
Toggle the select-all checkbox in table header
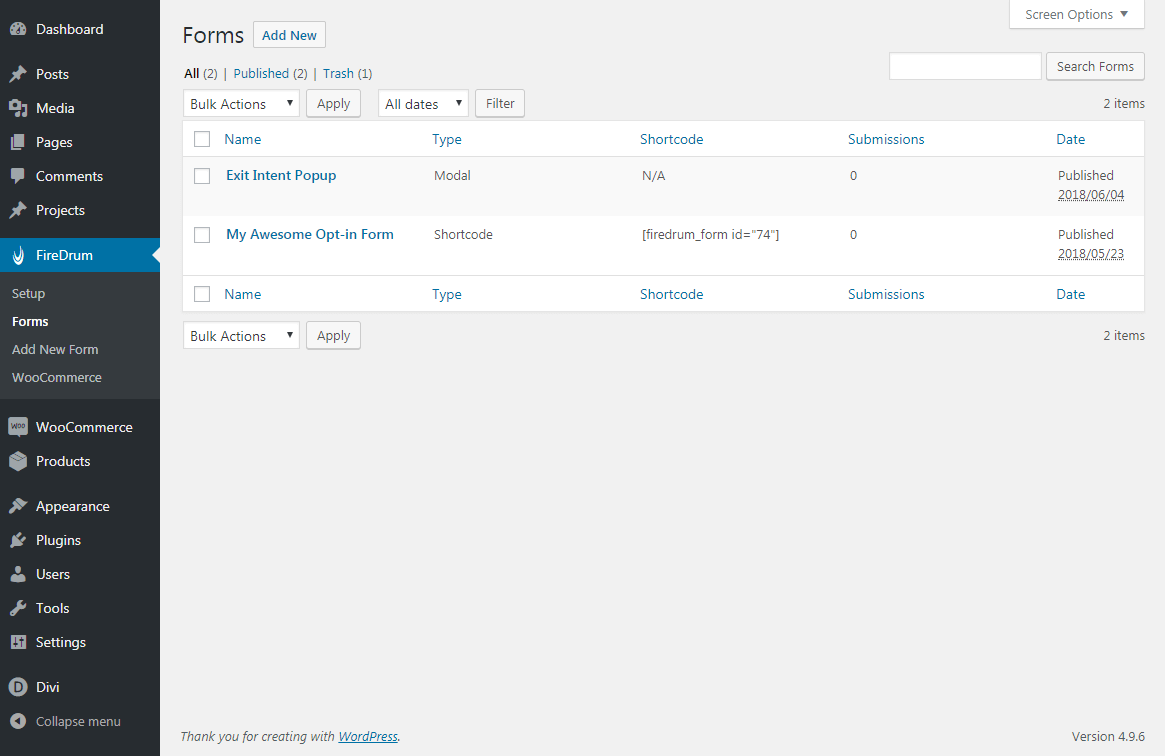(x=202, y=139)
